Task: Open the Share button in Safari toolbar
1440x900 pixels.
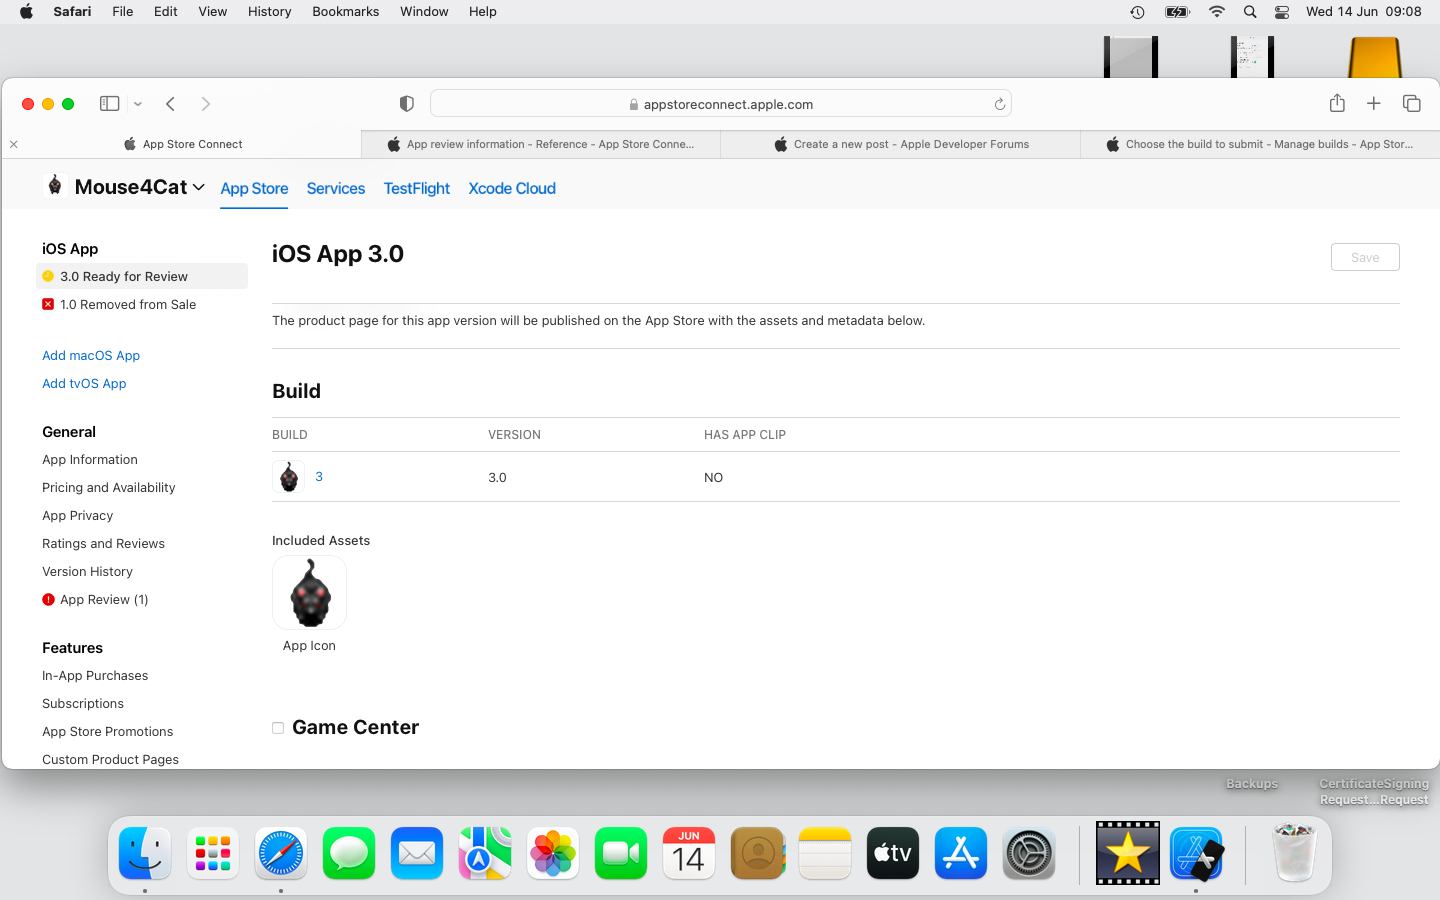Action: point(1337,103)
